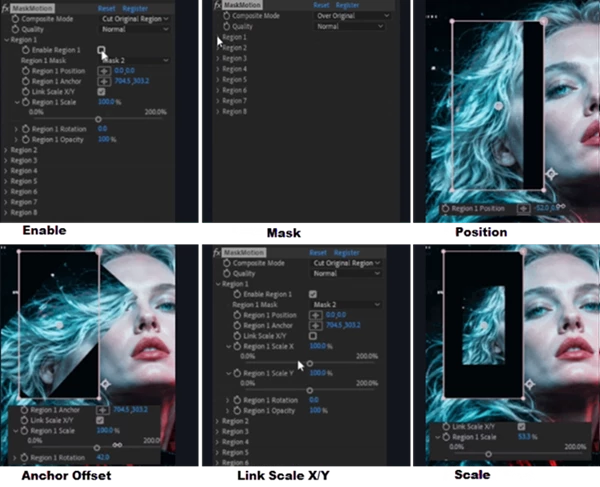
Task: Click the fx icon in the Mask panel
Action: tap(217, 5)
